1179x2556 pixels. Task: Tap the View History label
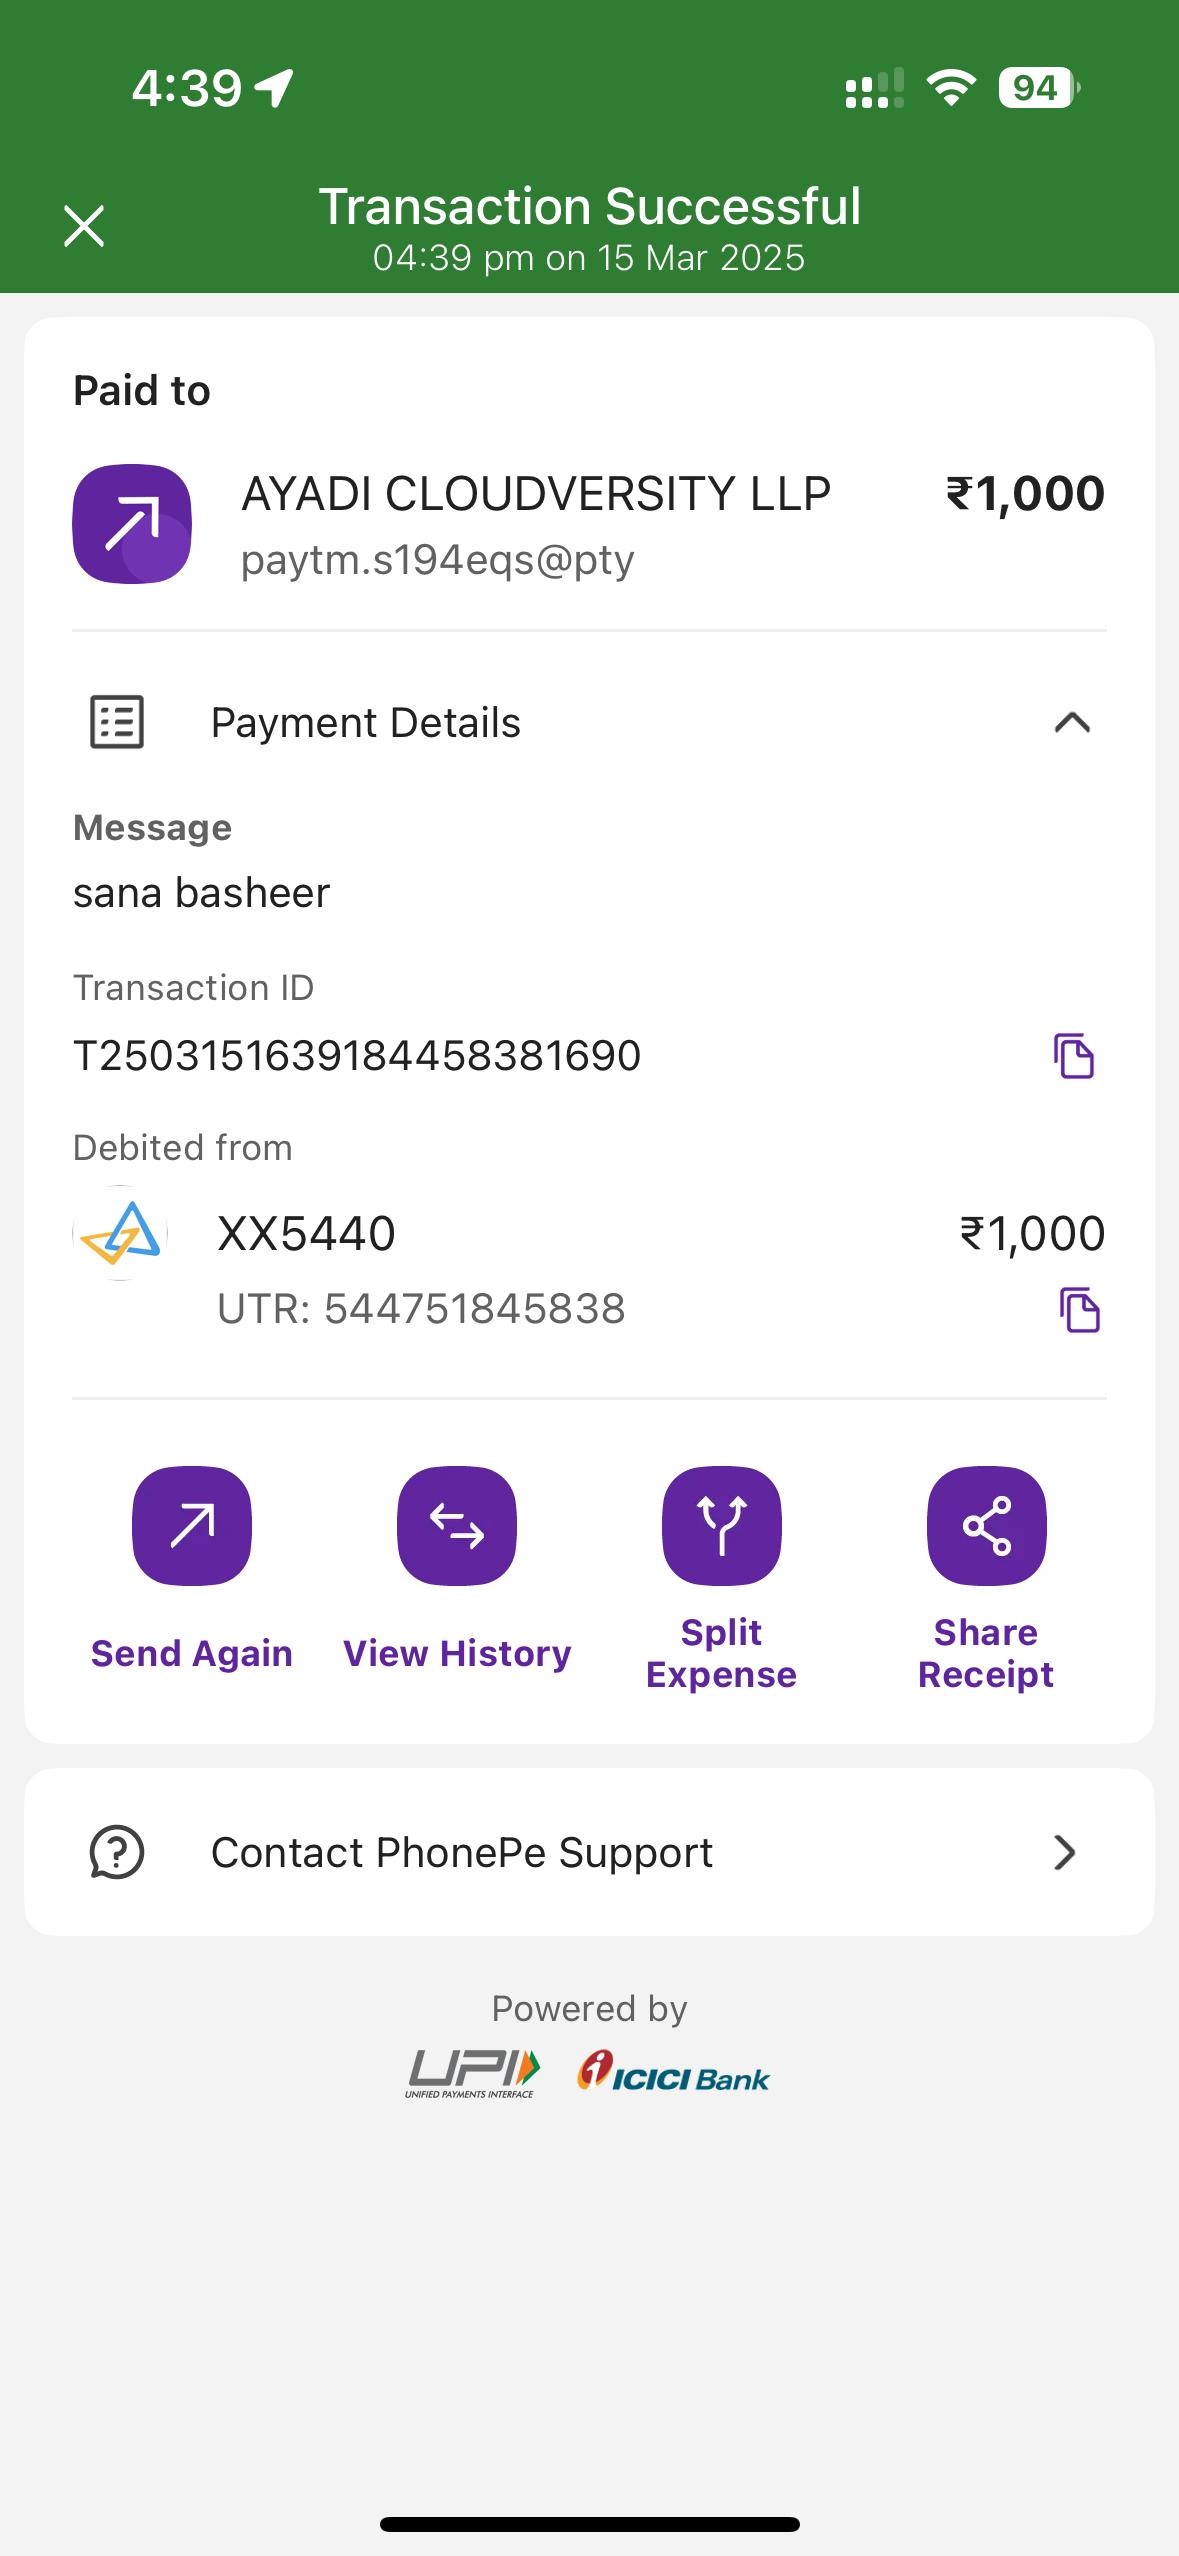(457, 1654)
